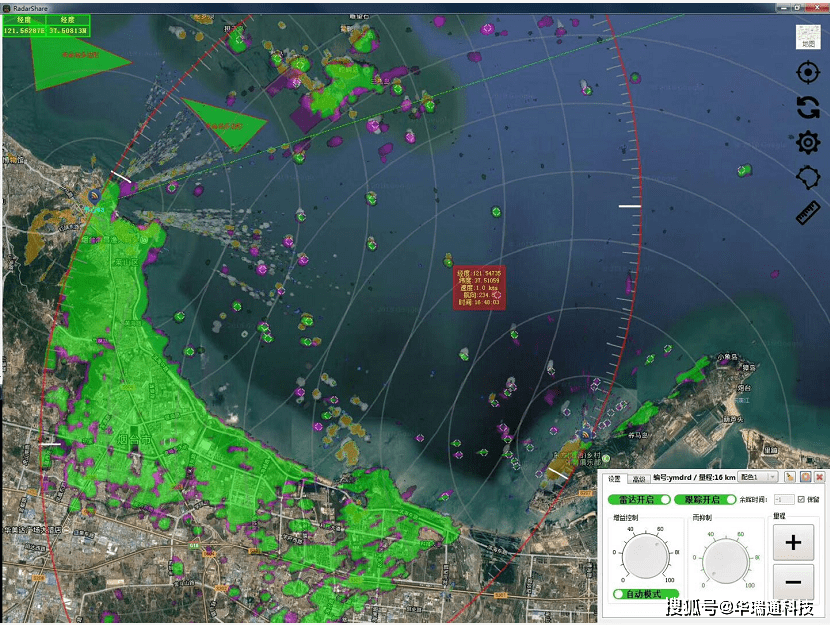The height and width of the screenshot is (625, 830).
Task: Click the broom clear icon in radar panel
Action: point(790,477)
